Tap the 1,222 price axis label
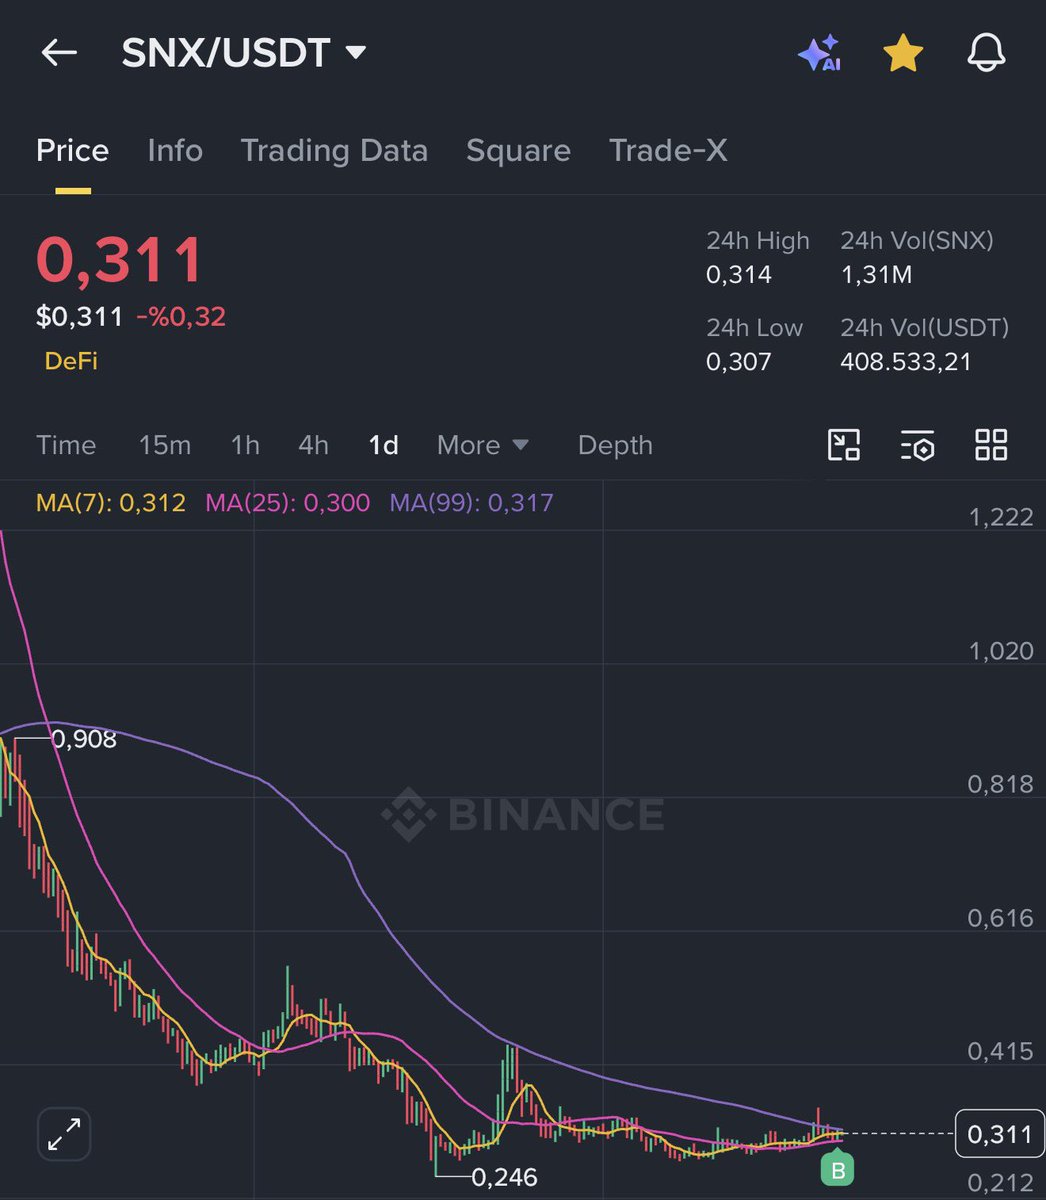 click(1001, 517)
